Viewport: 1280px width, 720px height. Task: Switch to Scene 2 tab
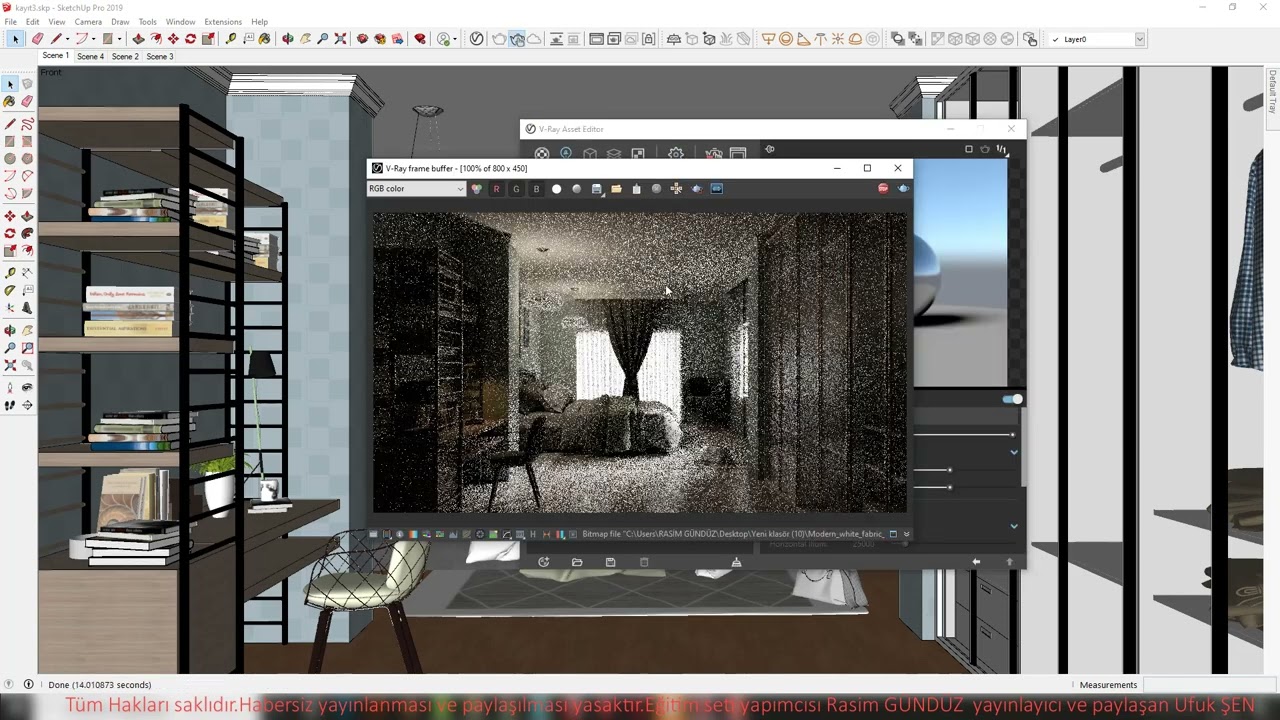125,56
